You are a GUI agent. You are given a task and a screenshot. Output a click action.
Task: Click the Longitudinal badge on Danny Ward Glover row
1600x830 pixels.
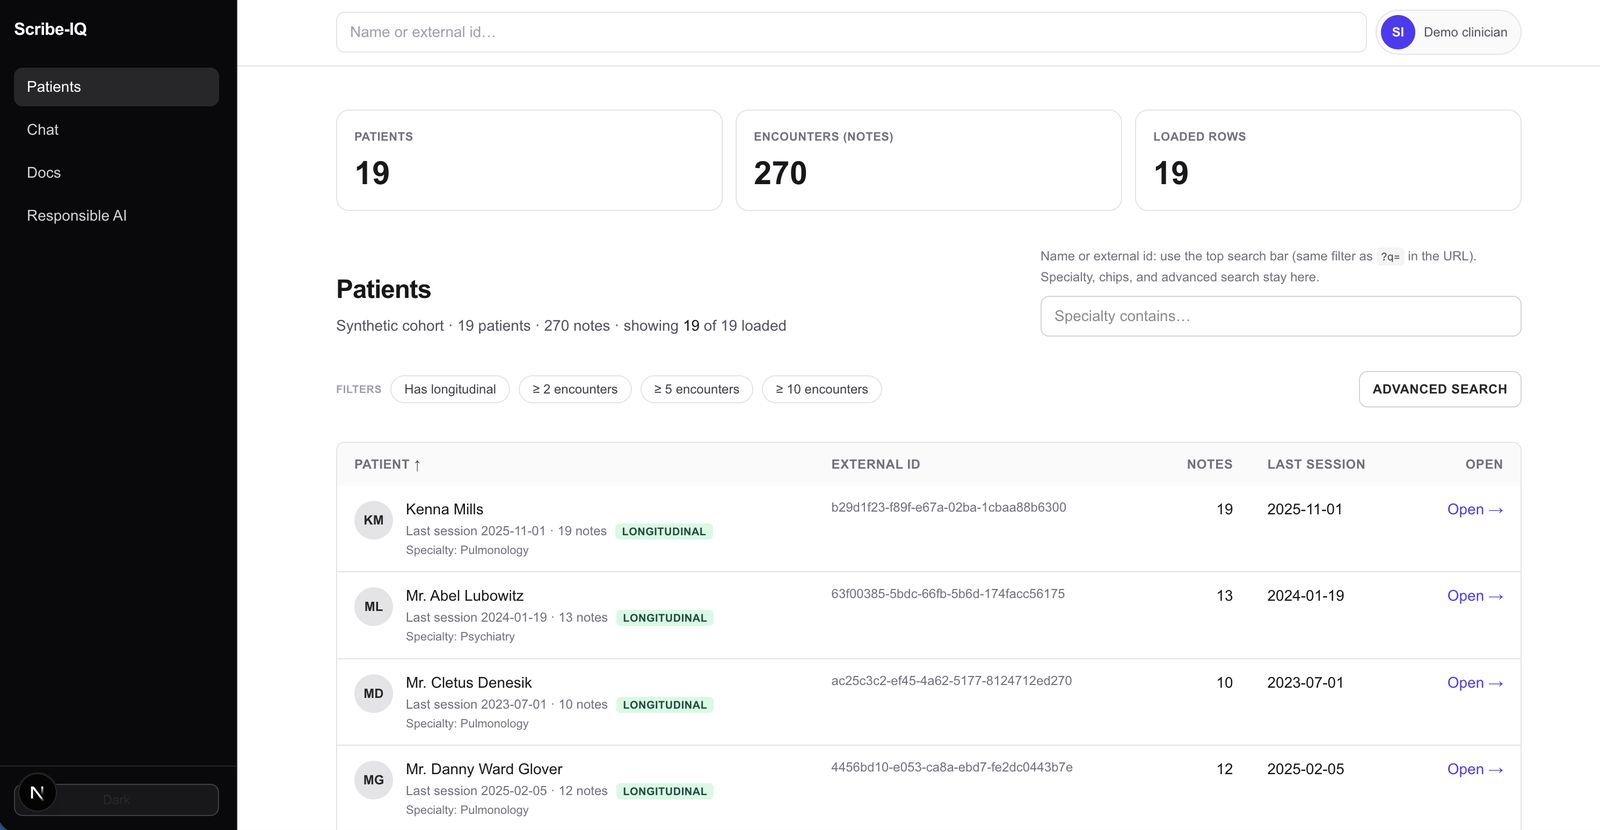click(x=665, y=791)
